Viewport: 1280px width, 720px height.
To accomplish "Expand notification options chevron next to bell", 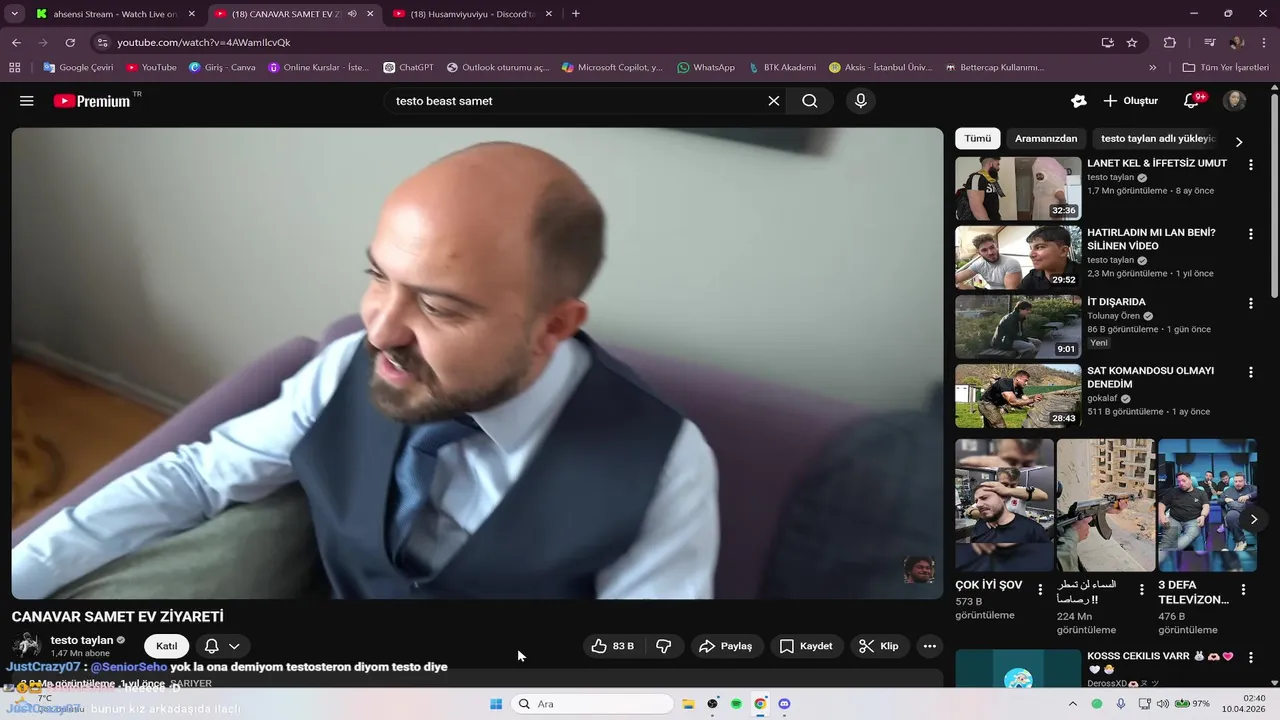I will 234,646.
